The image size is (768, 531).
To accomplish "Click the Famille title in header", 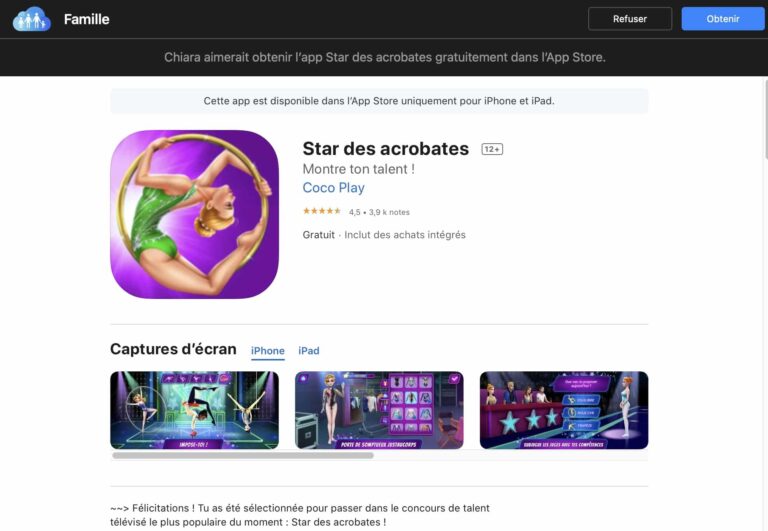I will pyautogui.click(x=87, y=19).
